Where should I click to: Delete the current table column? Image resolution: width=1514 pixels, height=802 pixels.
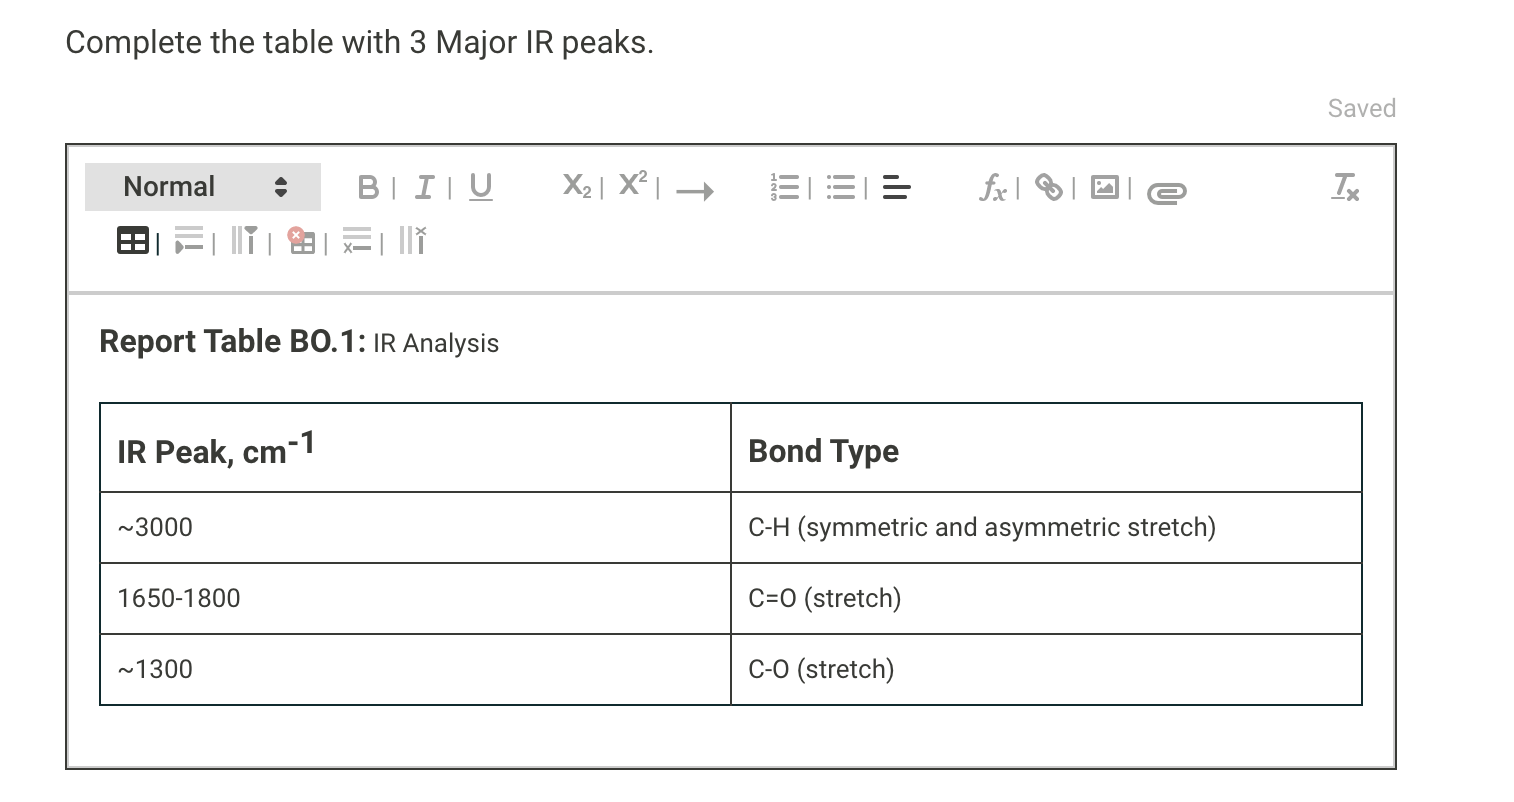pos(413,240)
